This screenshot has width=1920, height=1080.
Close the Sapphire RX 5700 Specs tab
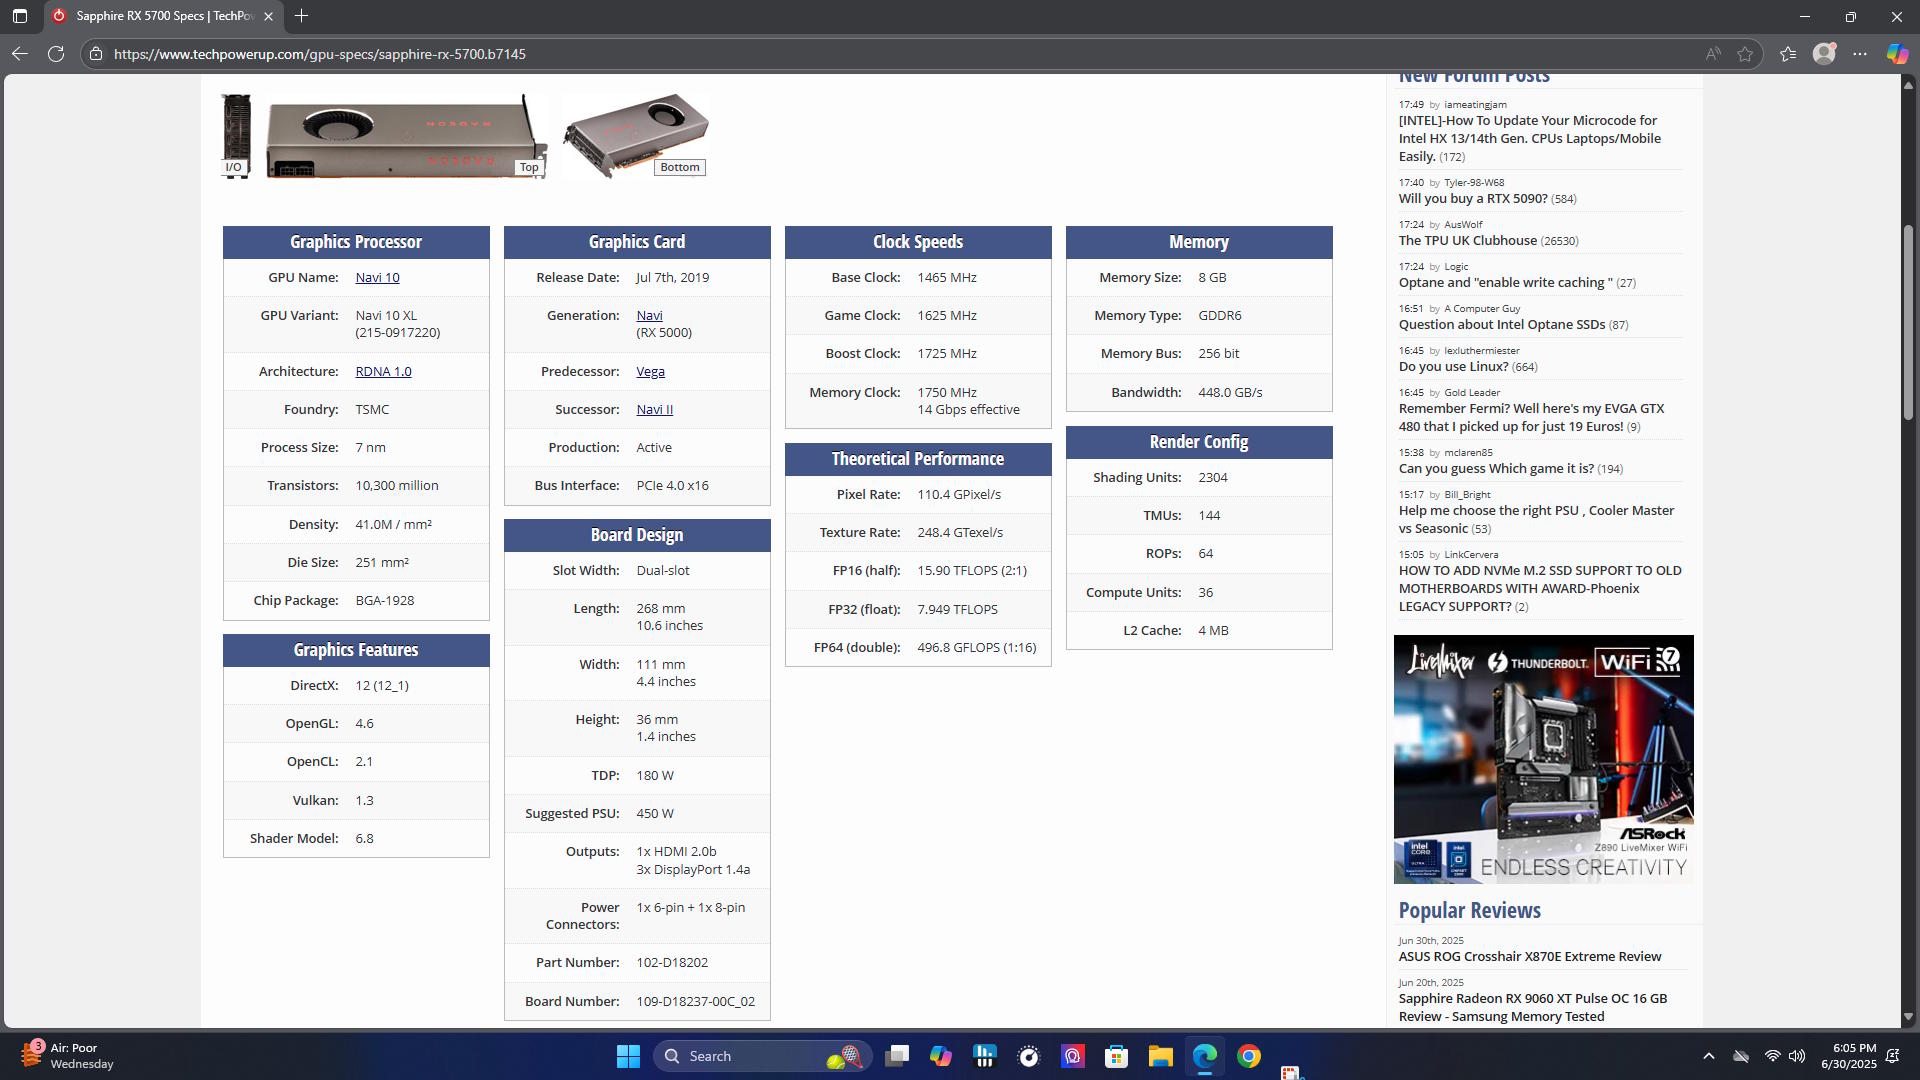tap(268, 16)
